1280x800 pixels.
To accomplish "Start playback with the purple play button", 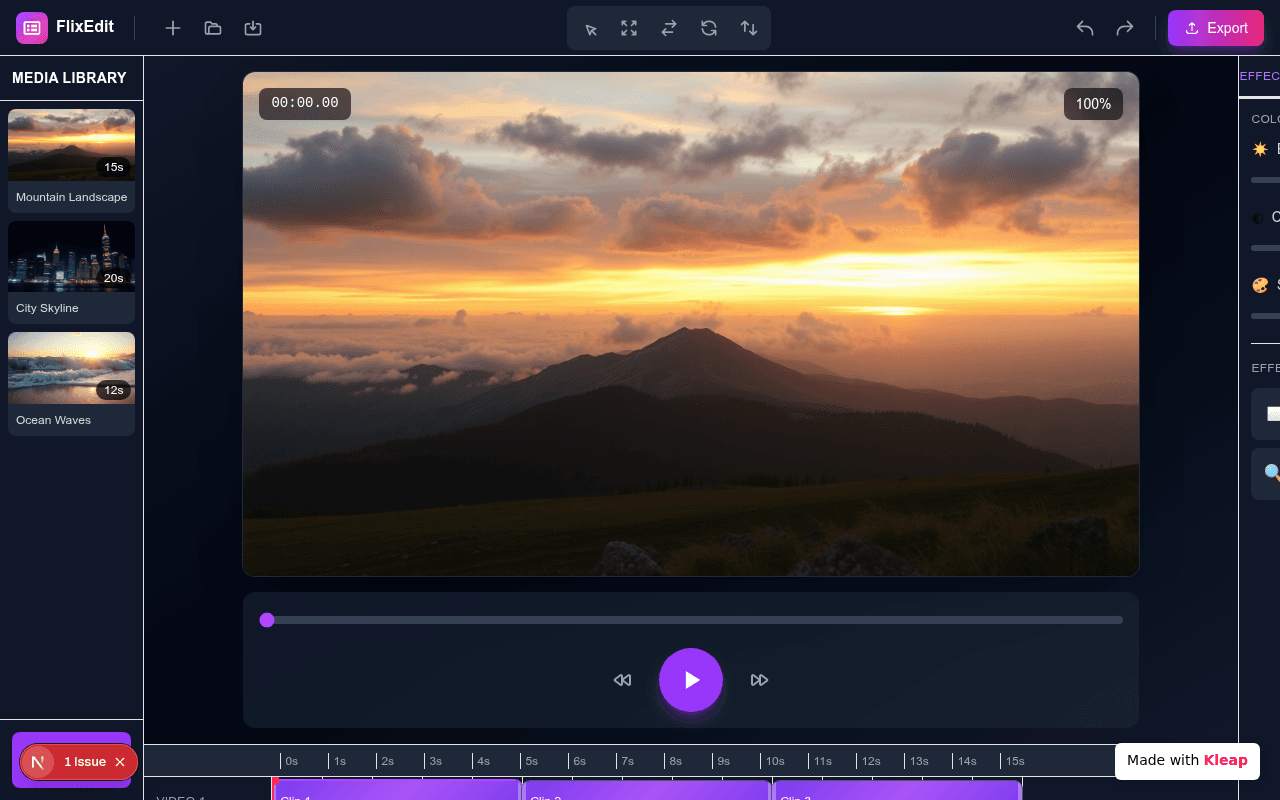I will 691,680.
